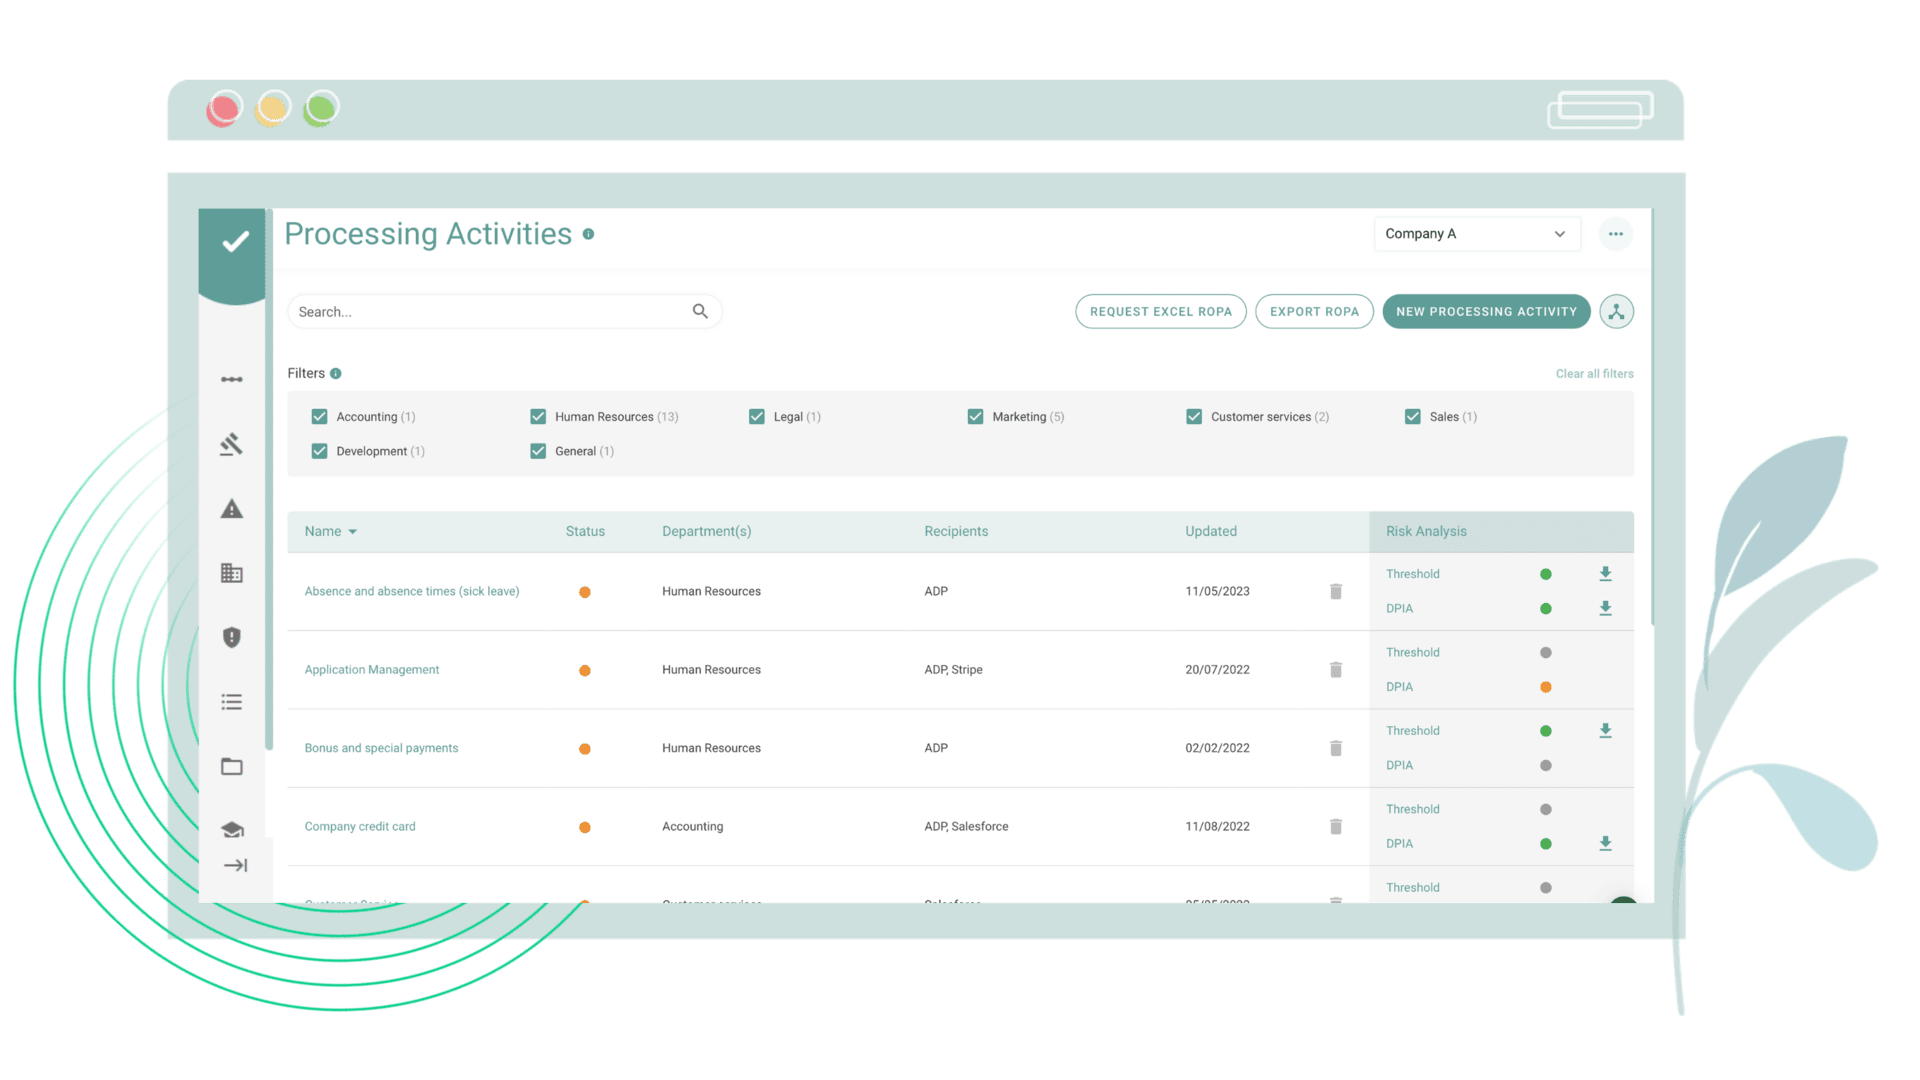Delete the Application Management row
Screen dimensions: 1920x1080
click(x=1336, y=670)
